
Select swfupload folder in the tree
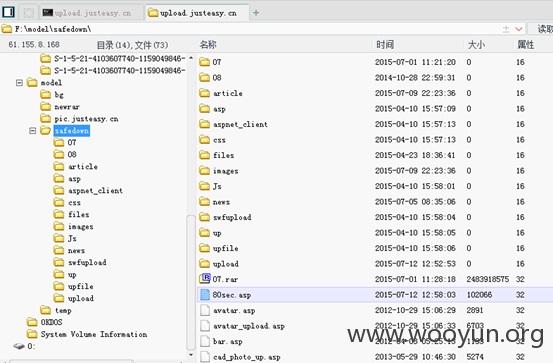[x=80, y=262]
